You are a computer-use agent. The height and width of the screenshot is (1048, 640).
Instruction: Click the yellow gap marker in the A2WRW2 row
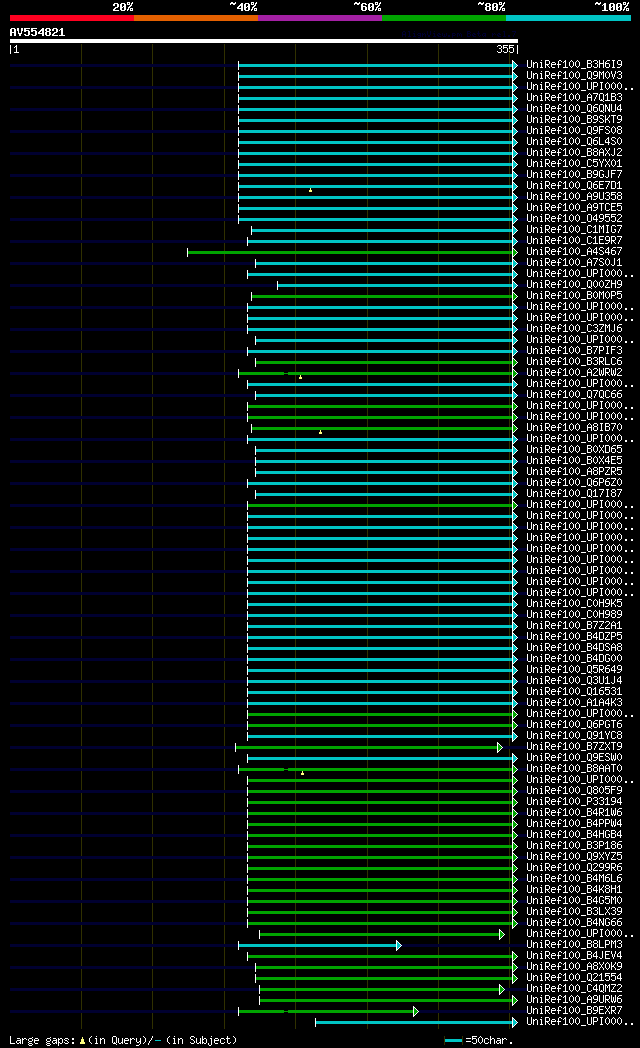pyautogui.click(x=301, y=378)
